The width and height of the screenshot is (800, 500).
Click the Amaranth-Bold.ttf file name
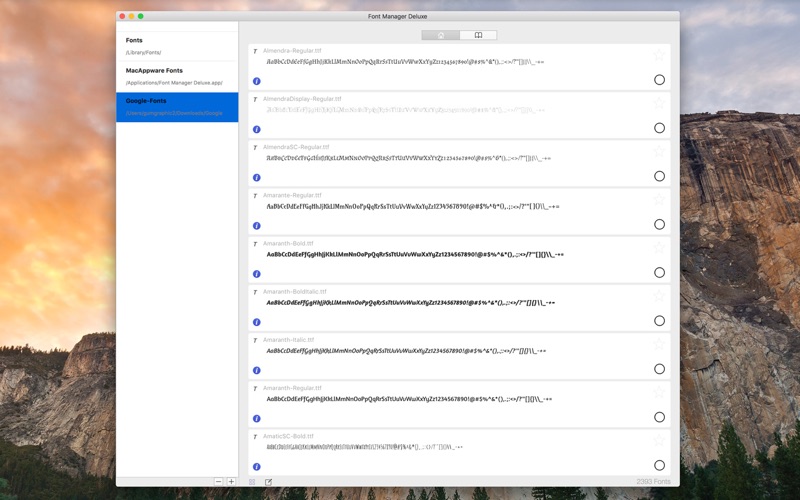tap(288, 244)
